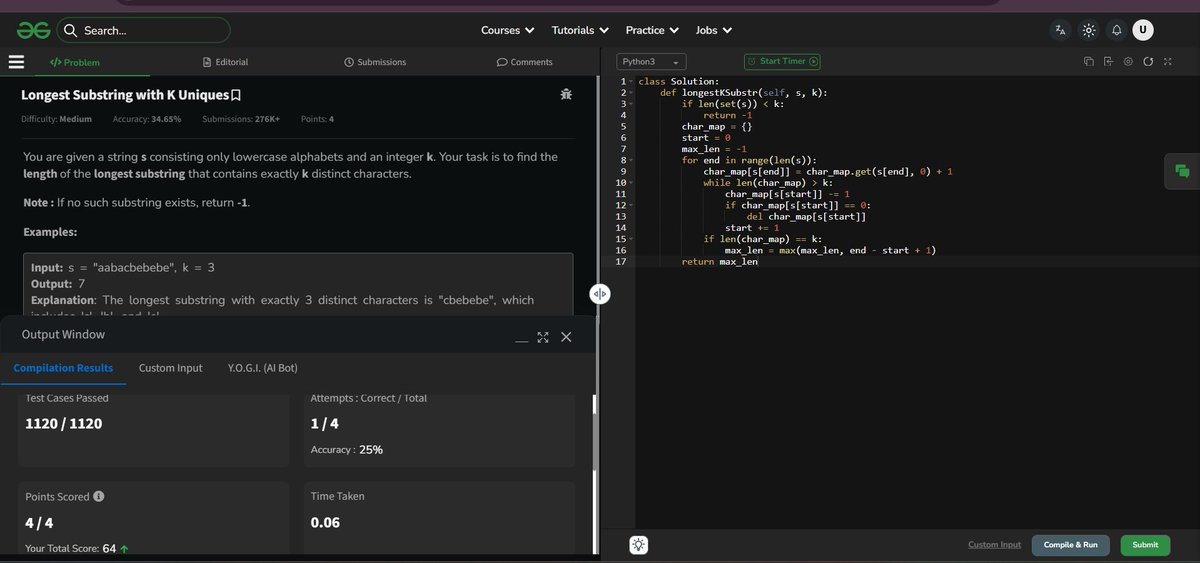Screen dimensions: 1200x563
Task: Click the Time Taken value 0.06
Action: [x=325, y=523]
